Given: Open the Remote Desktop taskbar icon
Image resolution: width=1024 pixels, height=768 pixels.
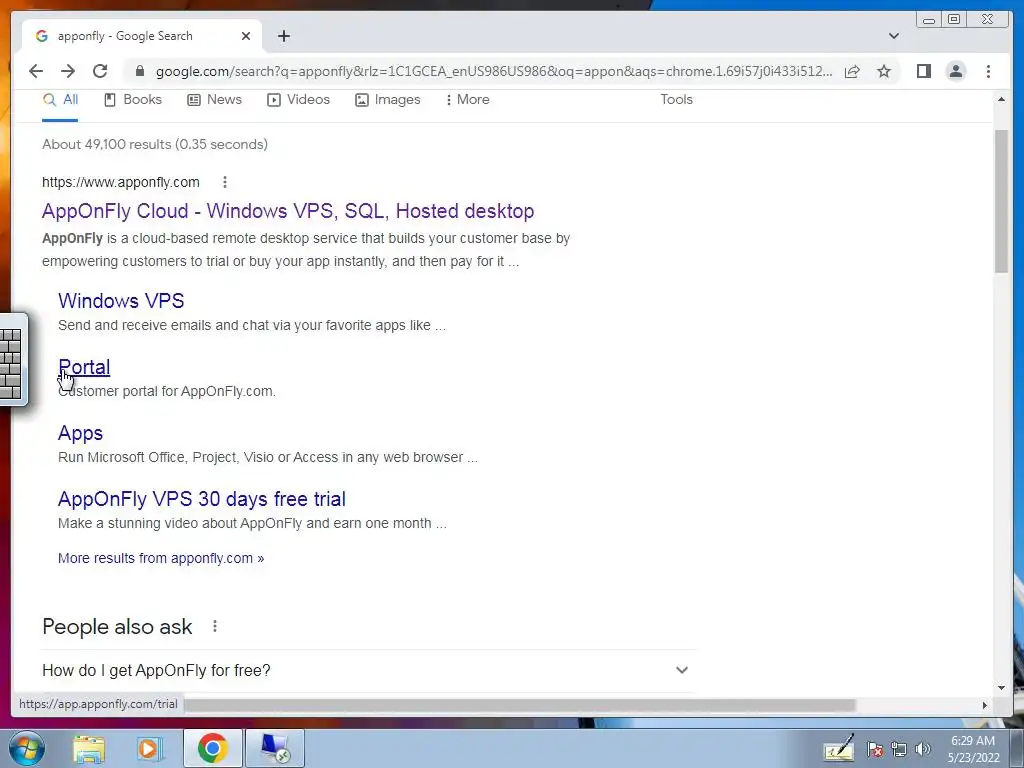Looking at the screenshot, I should click(x=274, y=748).
